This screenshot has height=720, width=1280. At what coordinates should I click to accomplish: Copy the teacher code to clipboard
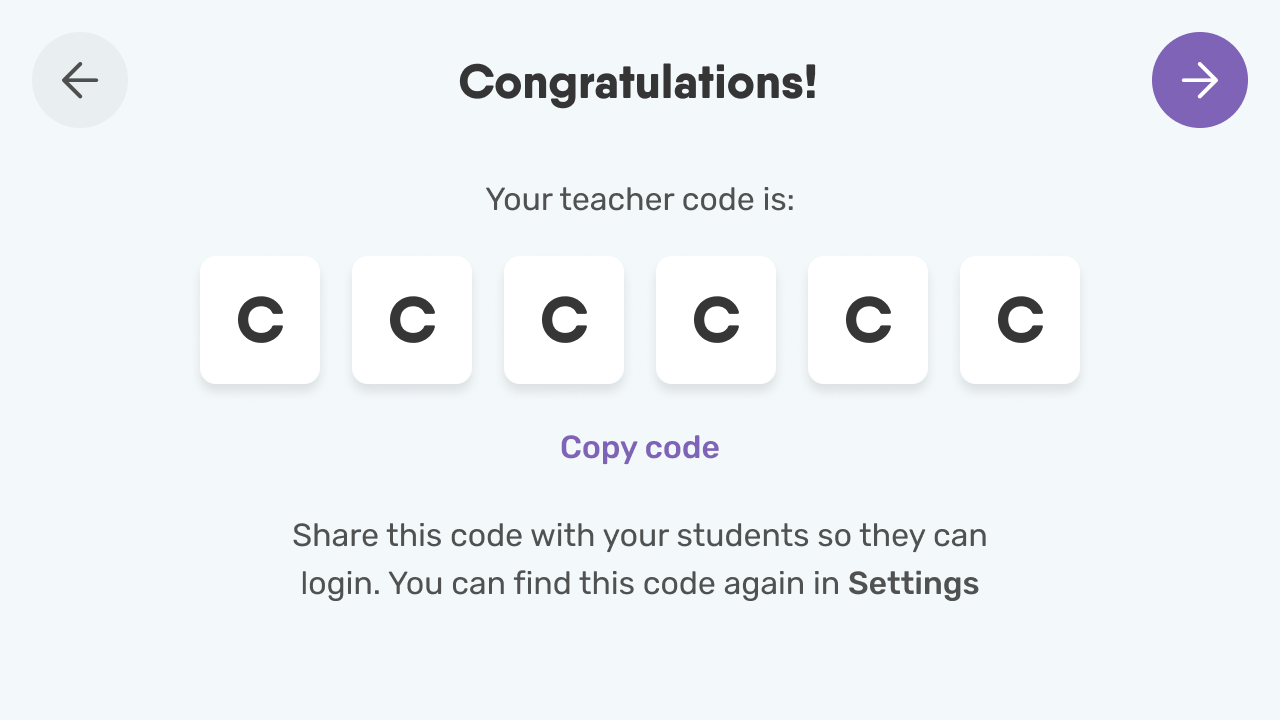point(640,447)
